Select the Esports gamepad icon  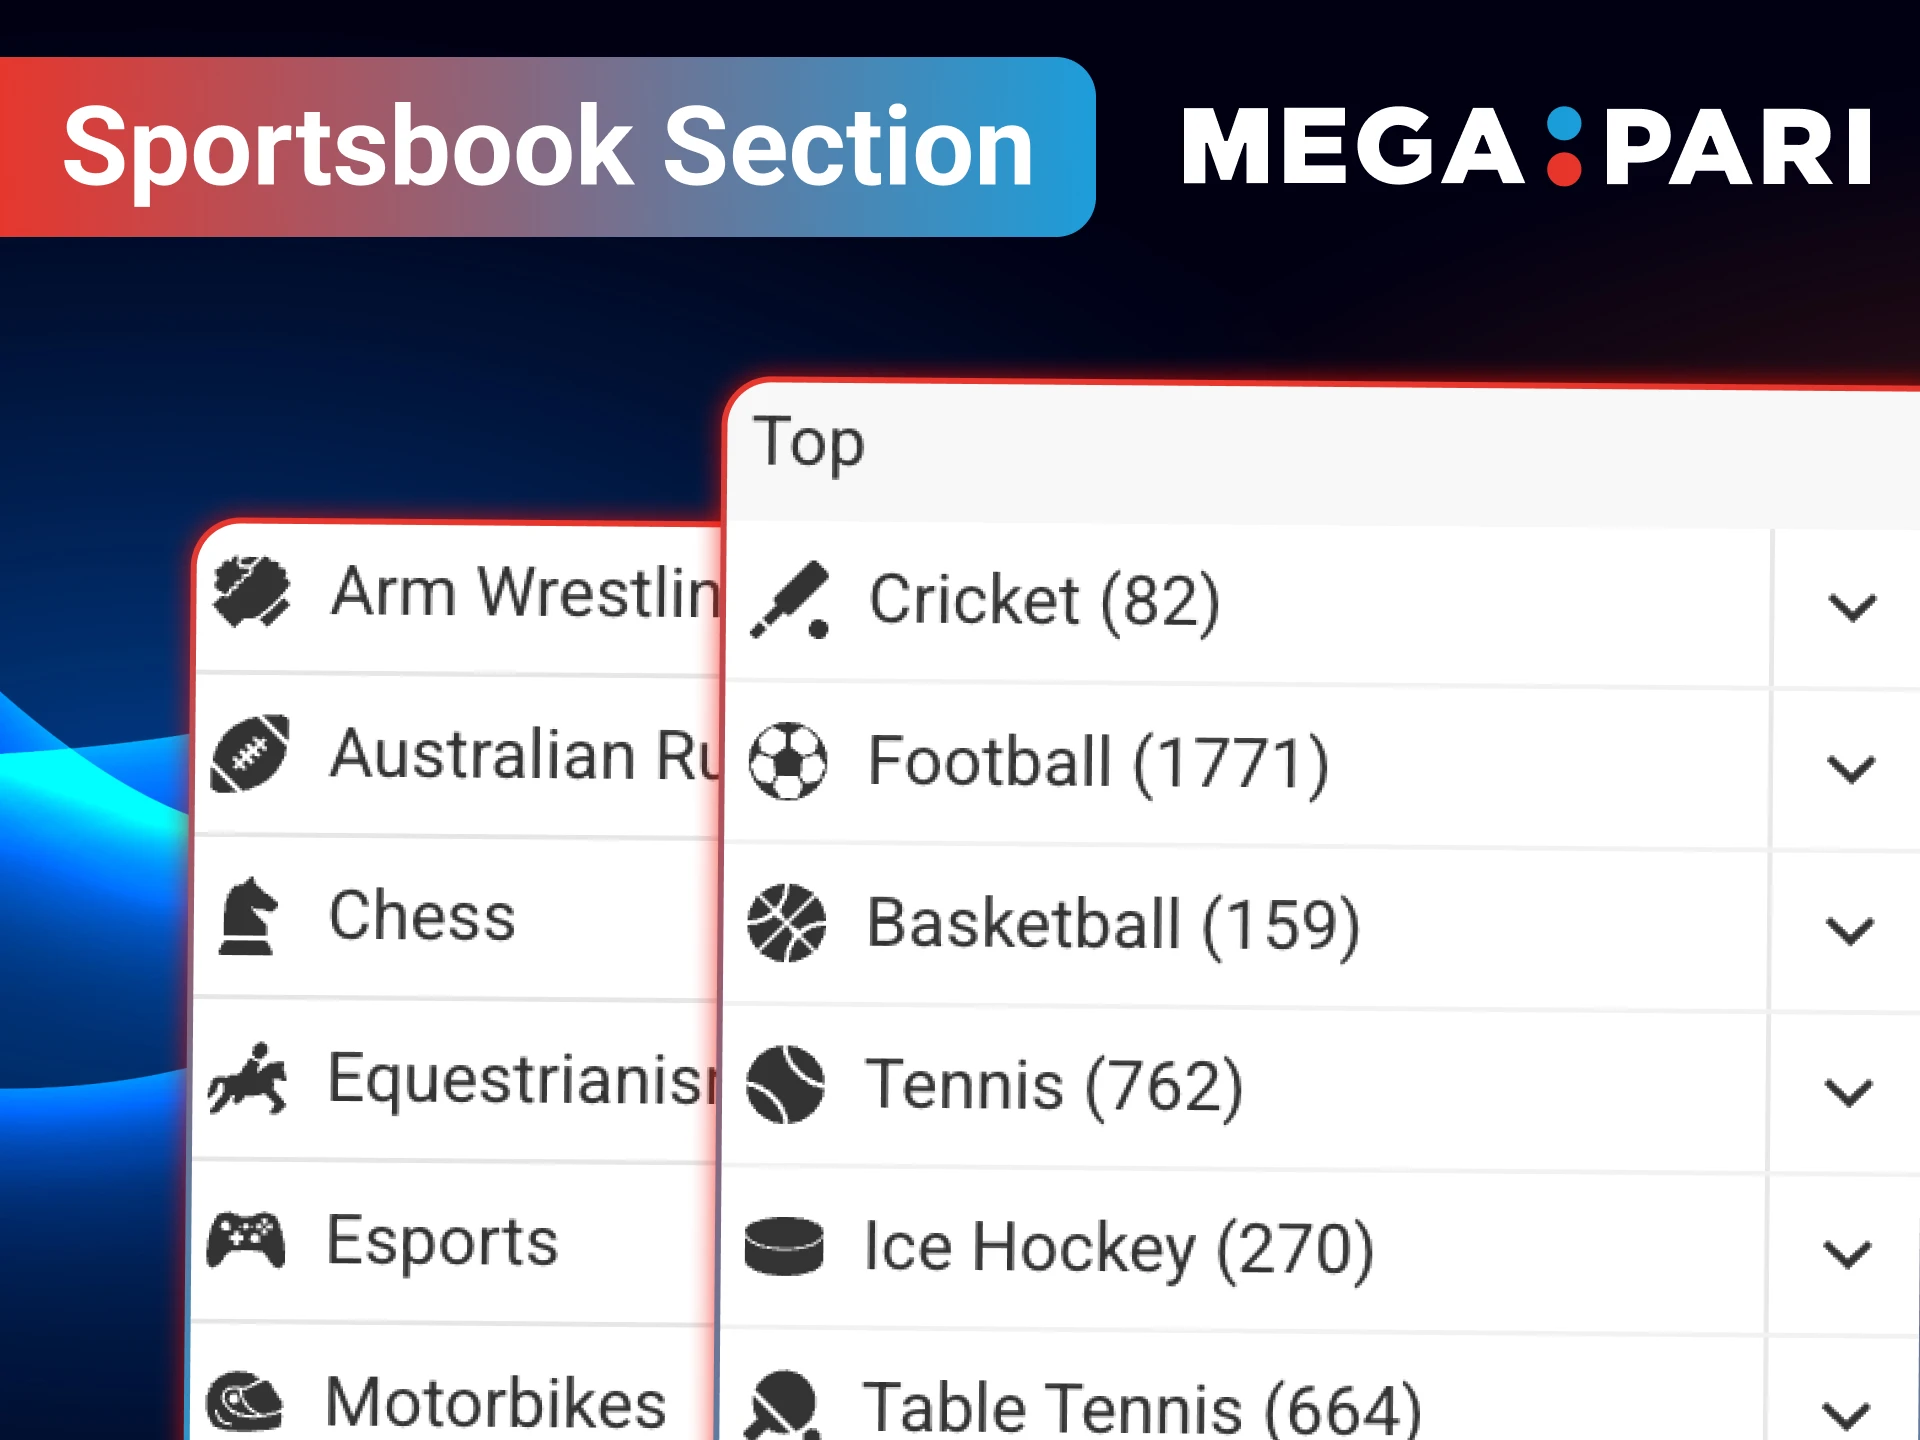(x=247, y=1240)
